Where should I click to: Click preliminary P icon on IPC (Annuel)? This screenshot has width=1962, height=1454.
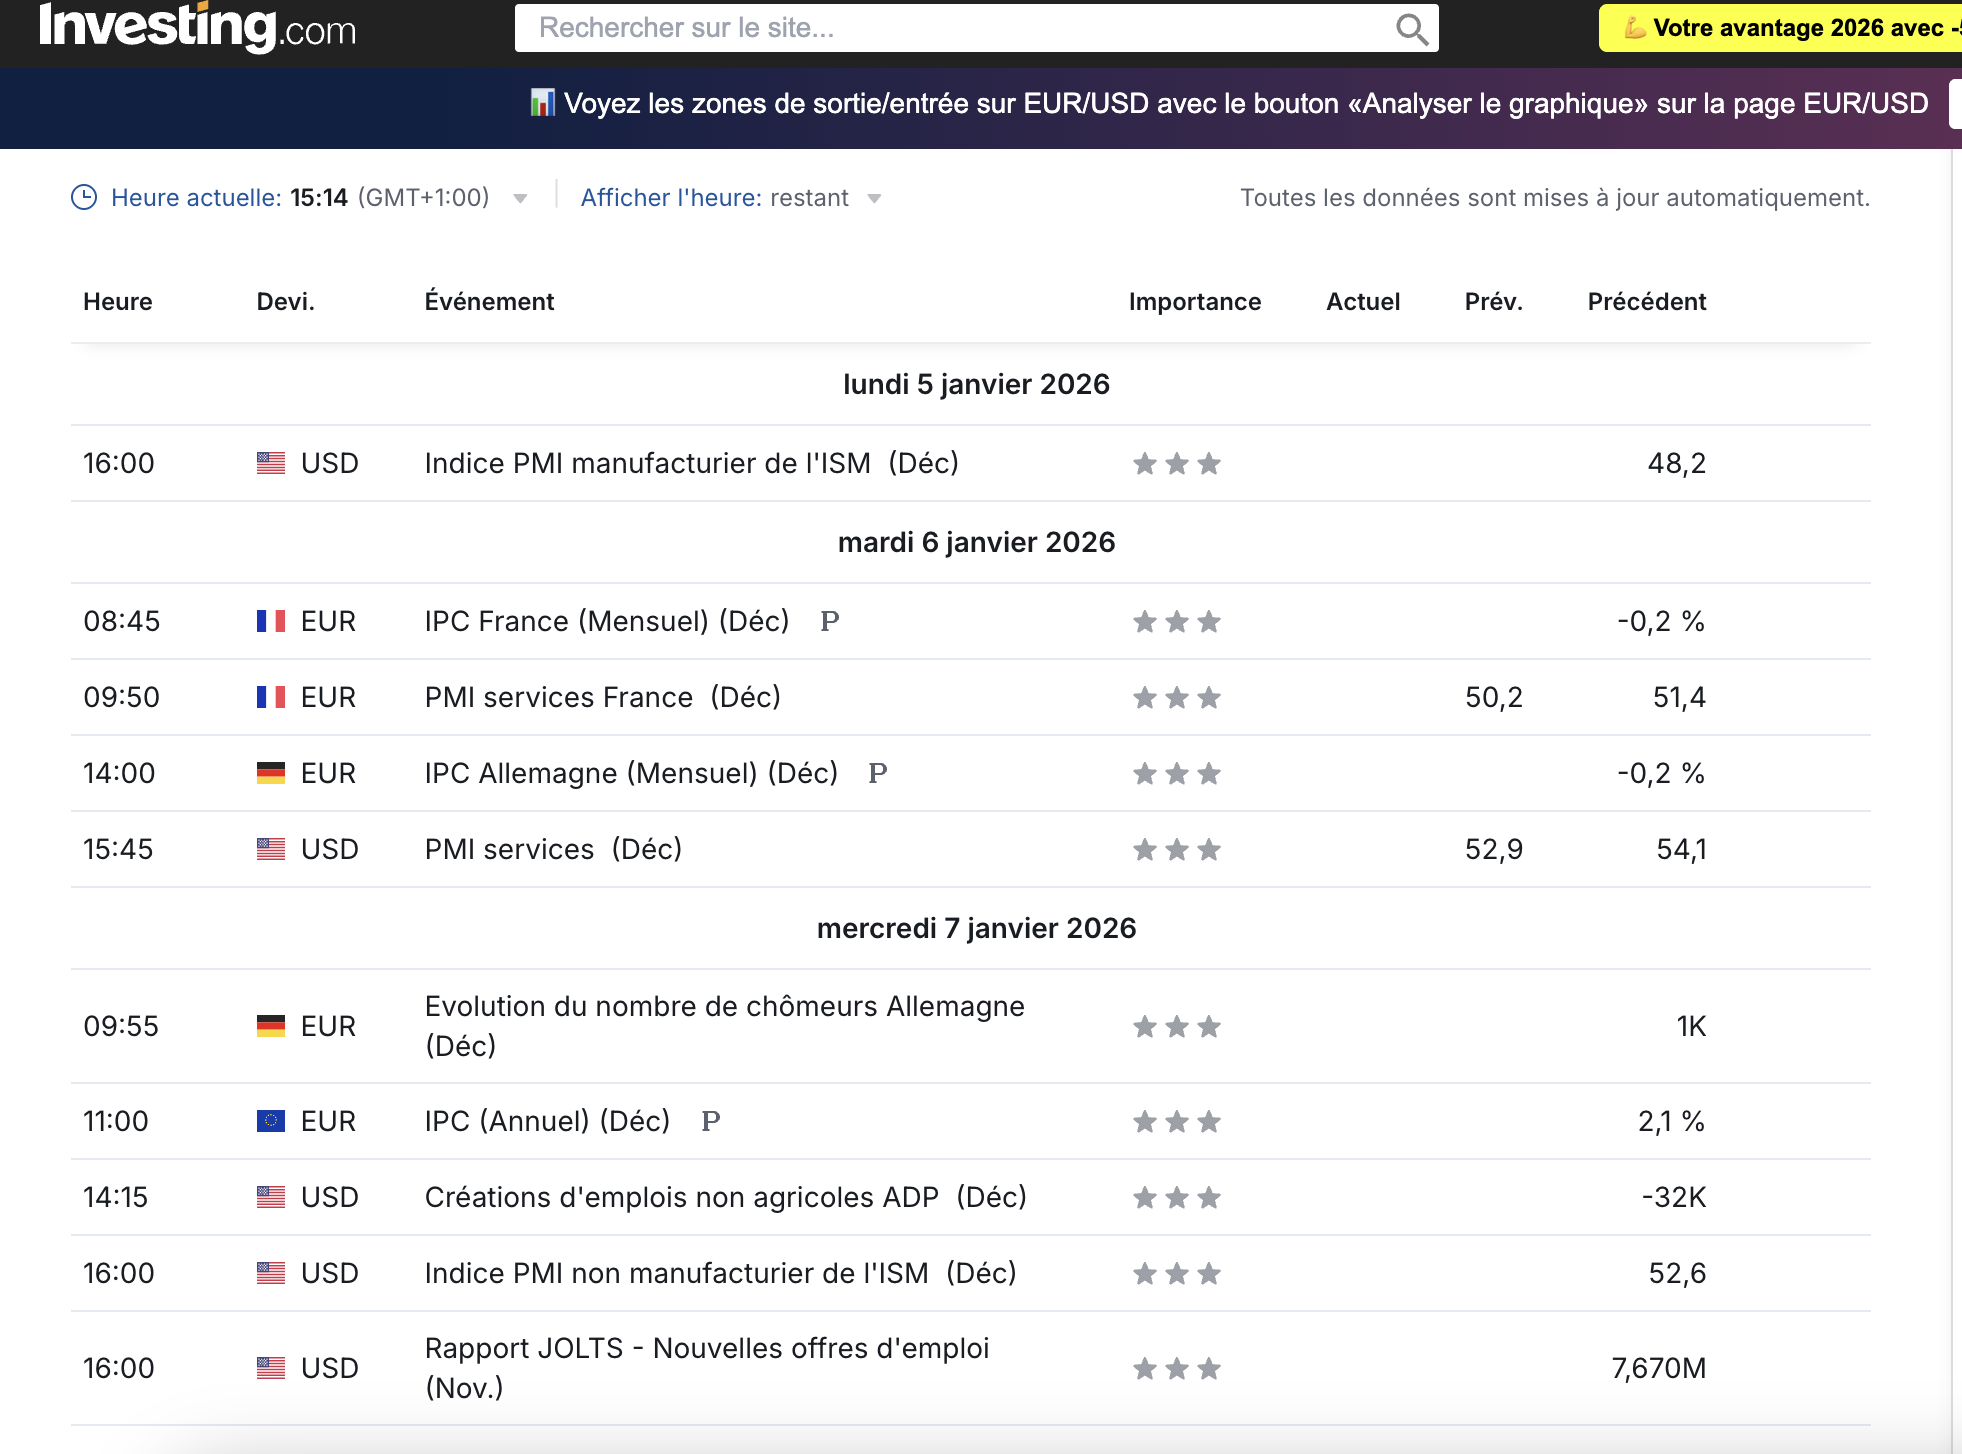tap(710, 1121)
